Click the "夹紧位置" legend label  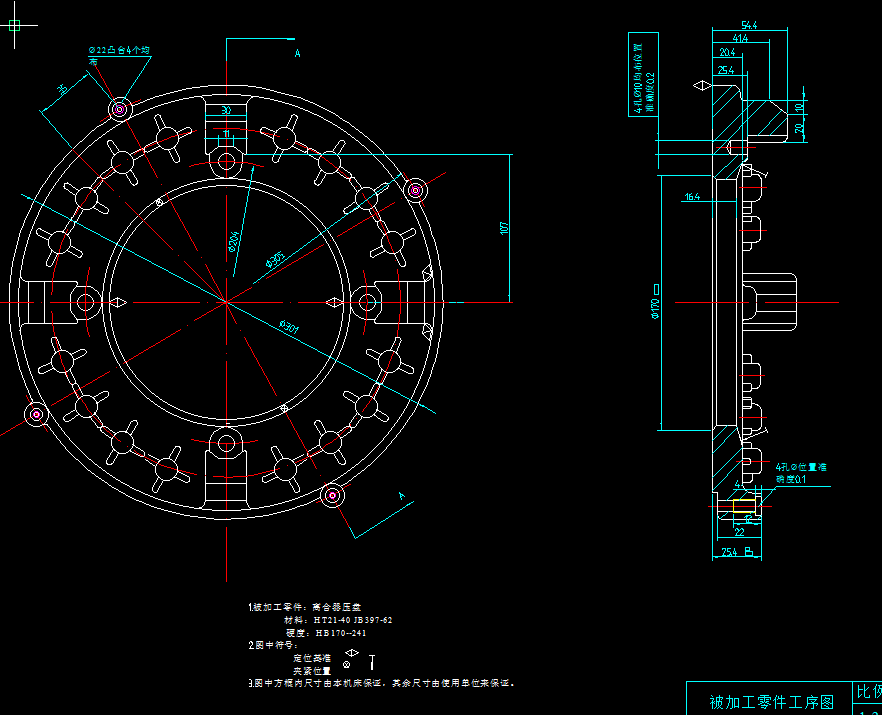[x=312, y=671]
